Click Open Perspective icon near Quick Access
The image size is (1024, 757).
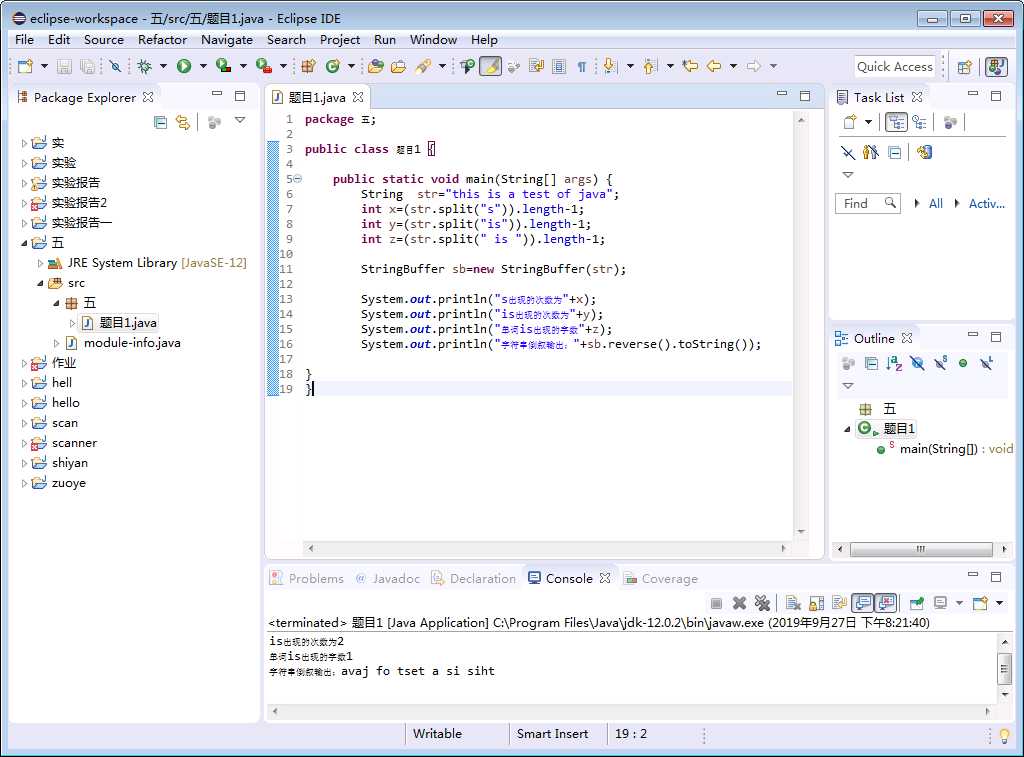(965, 67)
